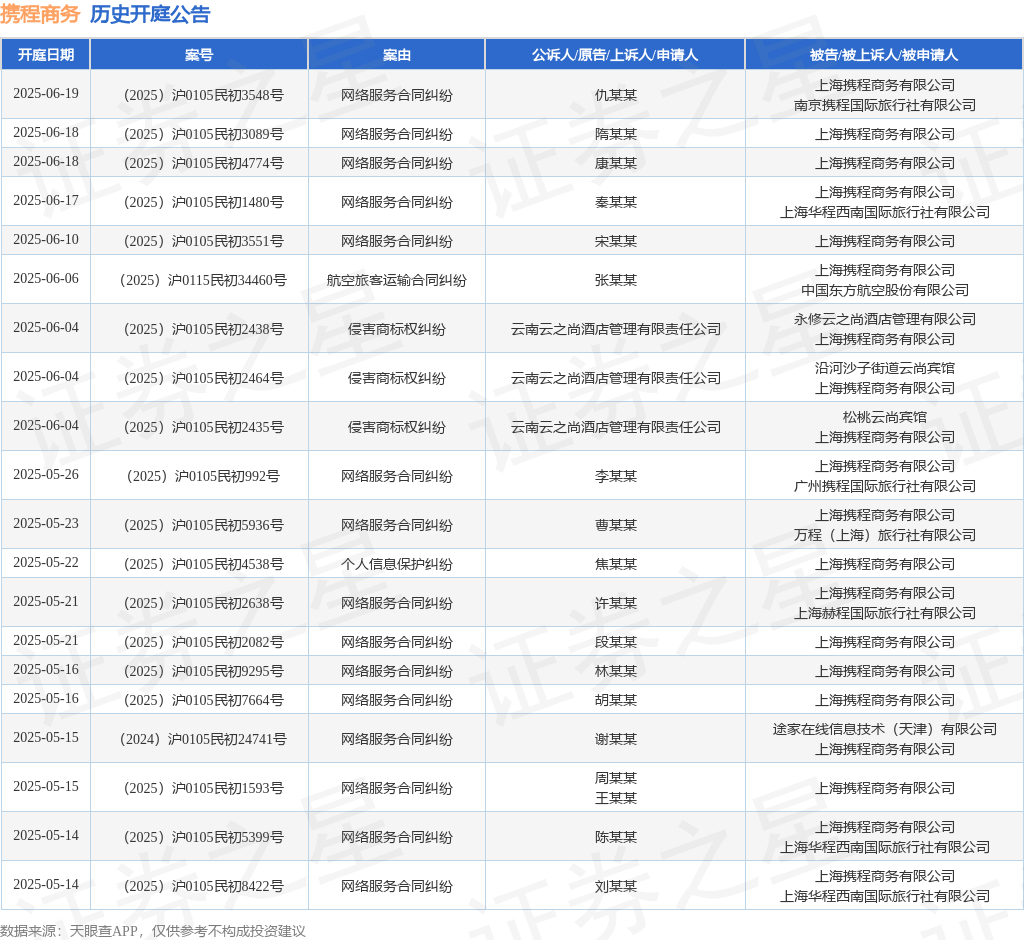The height and width of the screenshot is (940, 1024).
Task: Click the 历史开庭公告 heading
Action: pos(150,14)
